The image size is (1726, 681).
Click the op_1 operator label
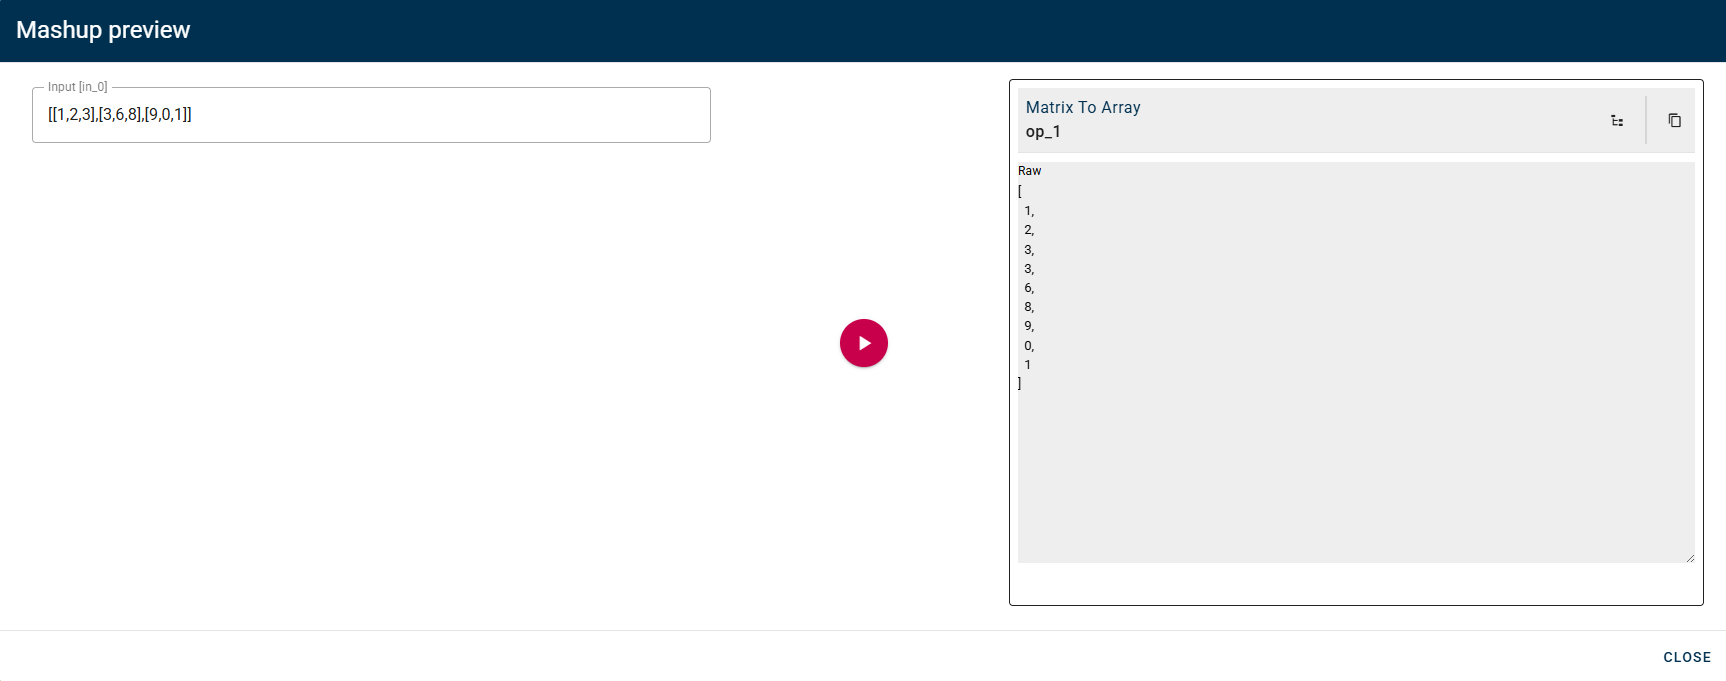point(1043,132)
